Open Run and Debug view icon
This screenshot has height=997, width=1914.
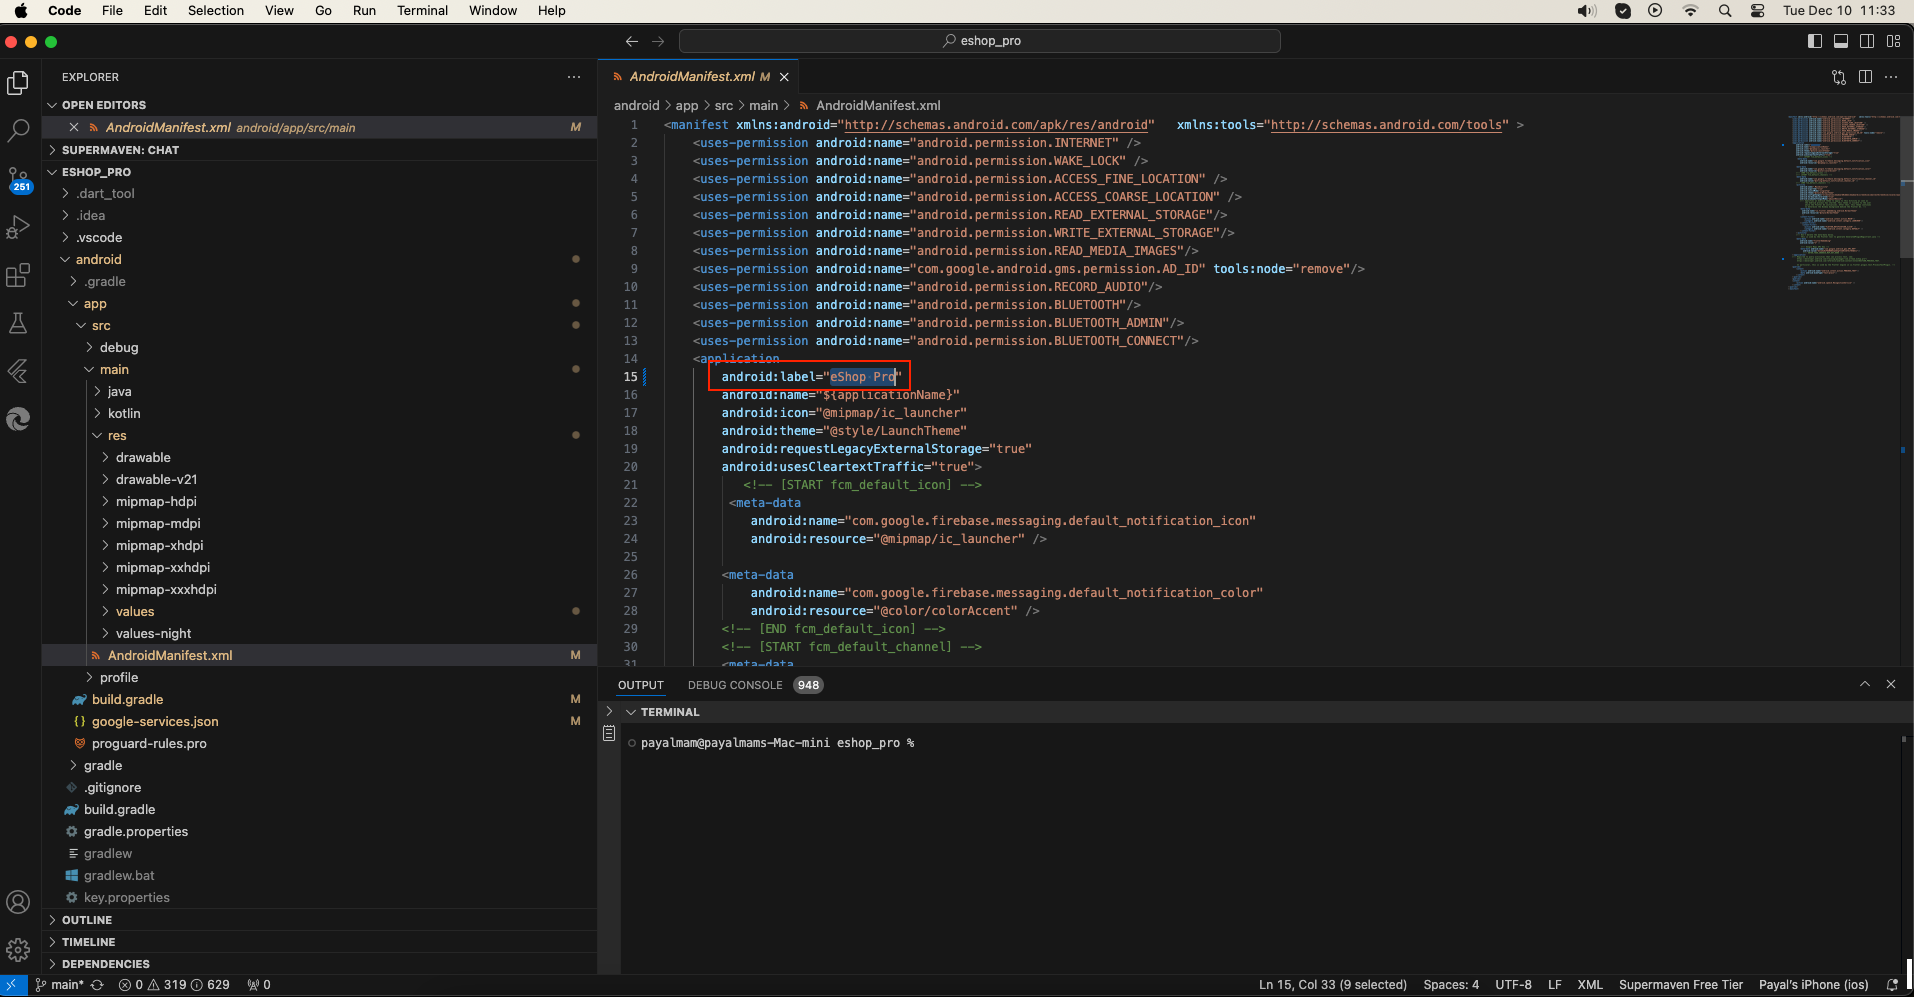click(18, 227)
